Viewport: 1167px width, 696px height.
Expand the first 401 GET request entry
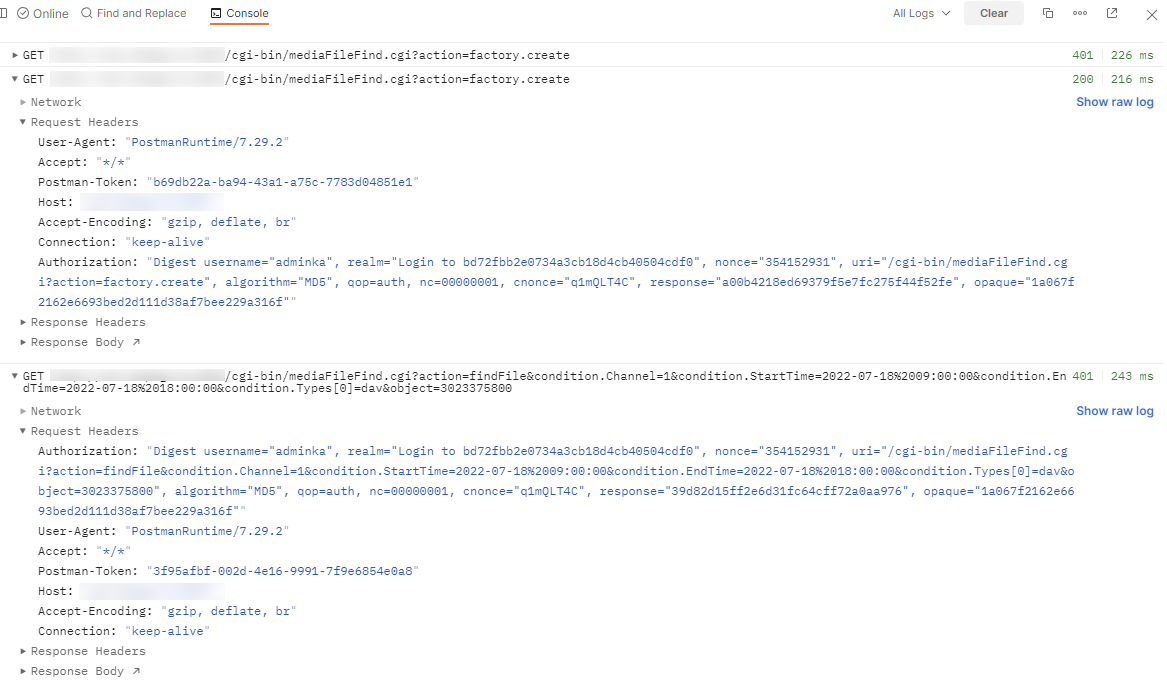pyautogui.click(x=15, y=55)
